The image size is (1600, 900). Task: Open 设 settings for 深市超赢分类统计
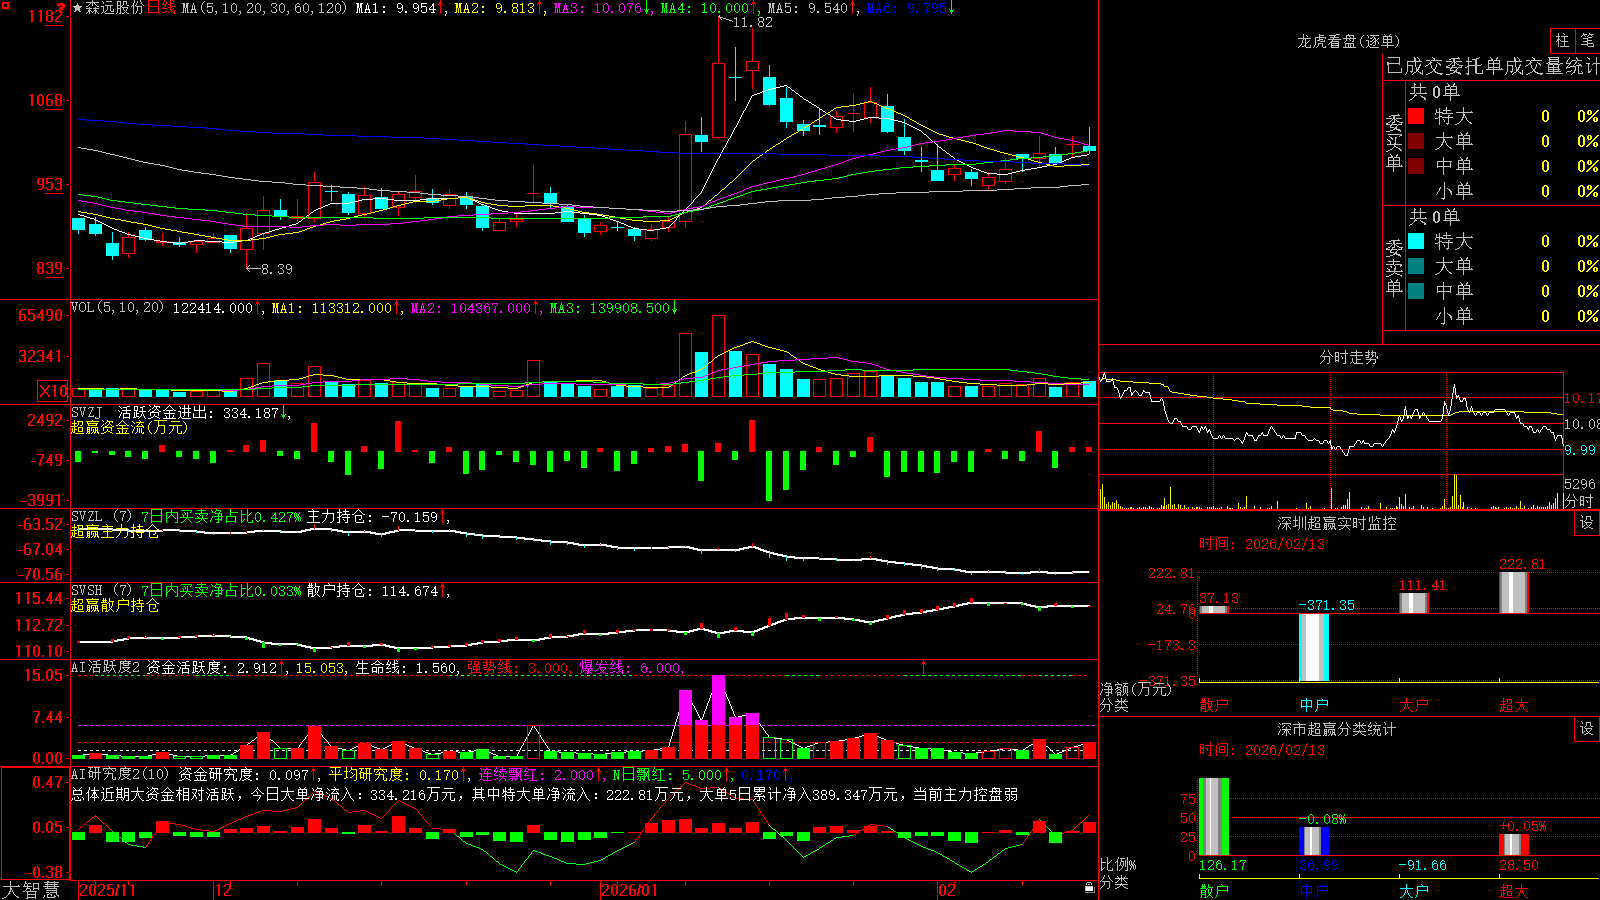tap(1587, 729)
